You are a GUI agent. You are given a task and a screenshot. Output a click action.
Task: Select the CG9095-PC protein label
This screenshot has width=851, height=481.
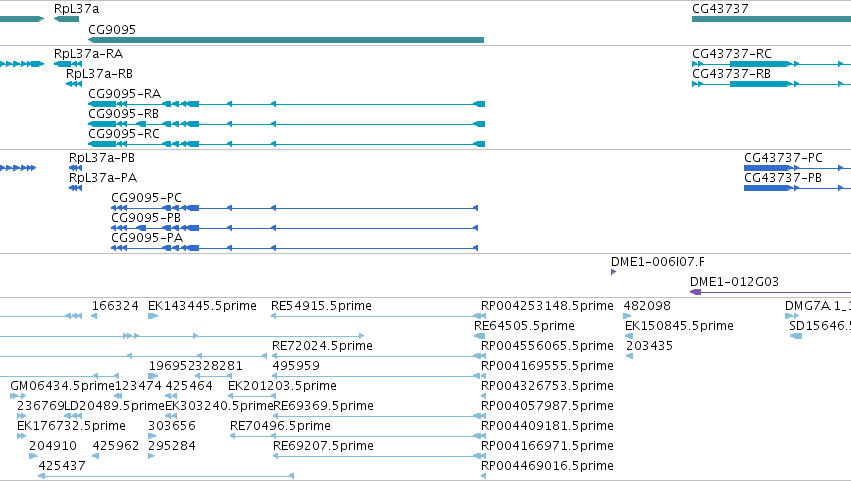[x=147, y=198]
